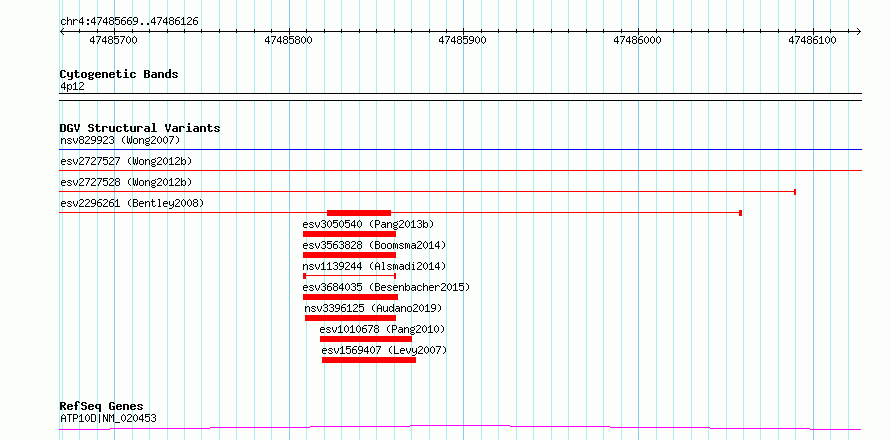Open variant nsv829923 (Wong2007)
This screenshot has height=440, width=890.
[x=120, y=140]
